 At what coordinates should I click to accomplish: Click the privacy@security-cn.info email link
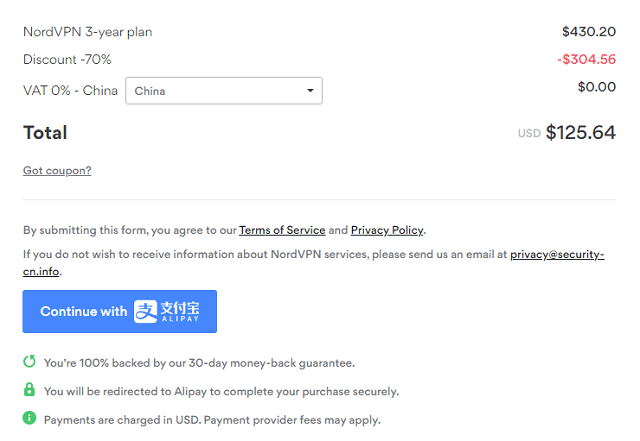[556, 255]
